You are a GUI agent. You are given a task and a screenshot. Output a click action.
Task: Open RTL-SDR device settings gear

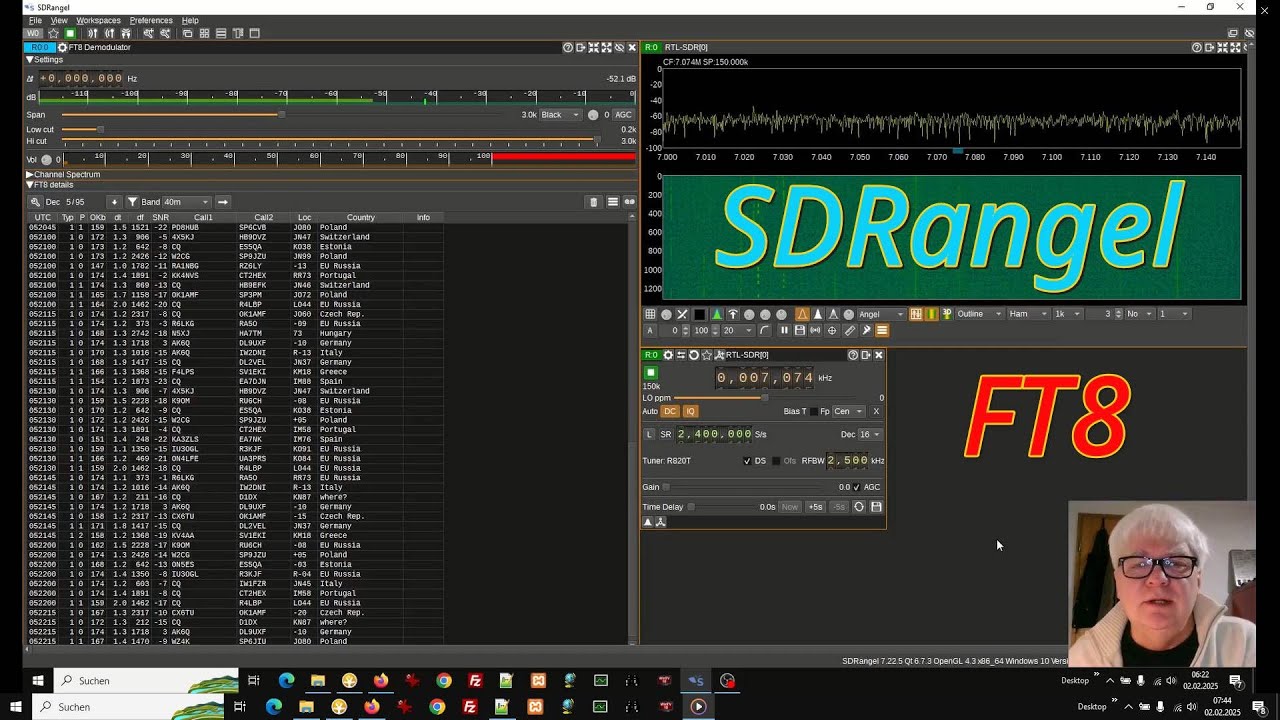(x=668, y=355)
